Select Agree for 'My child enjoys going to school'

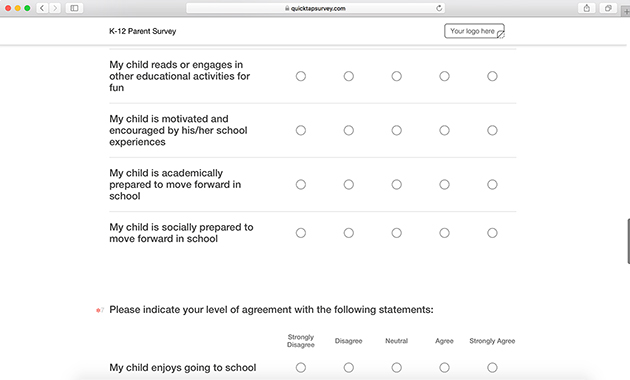coord(444,368)
